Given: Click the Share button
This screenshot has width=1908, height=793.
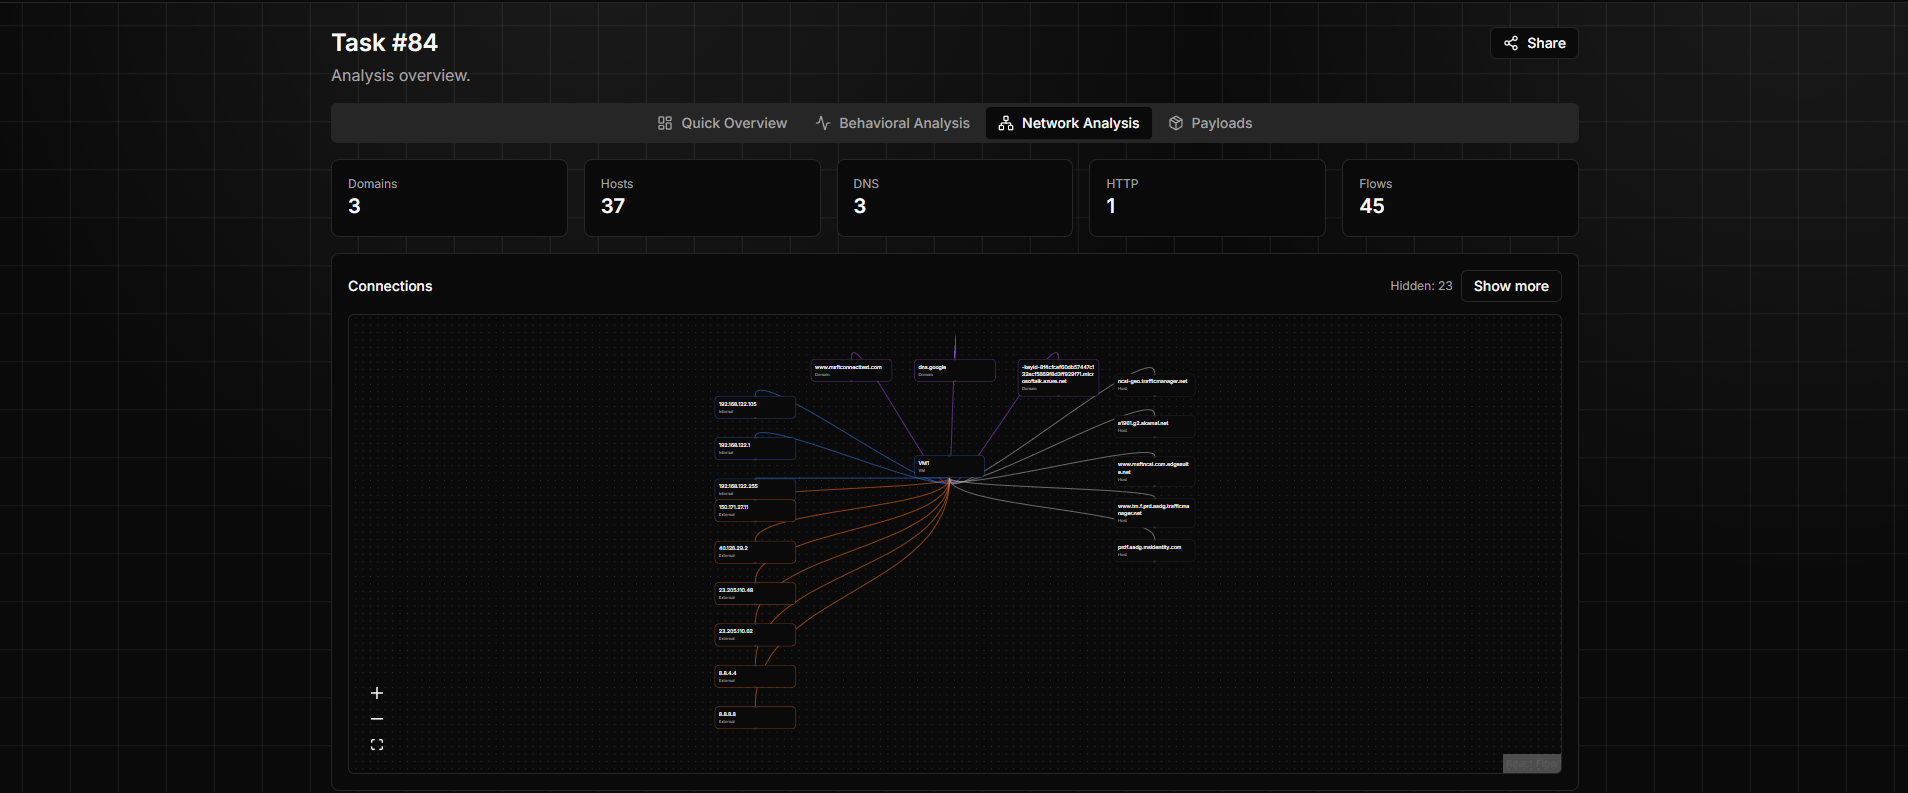Looking at the screenshot, I should 1534,43.
